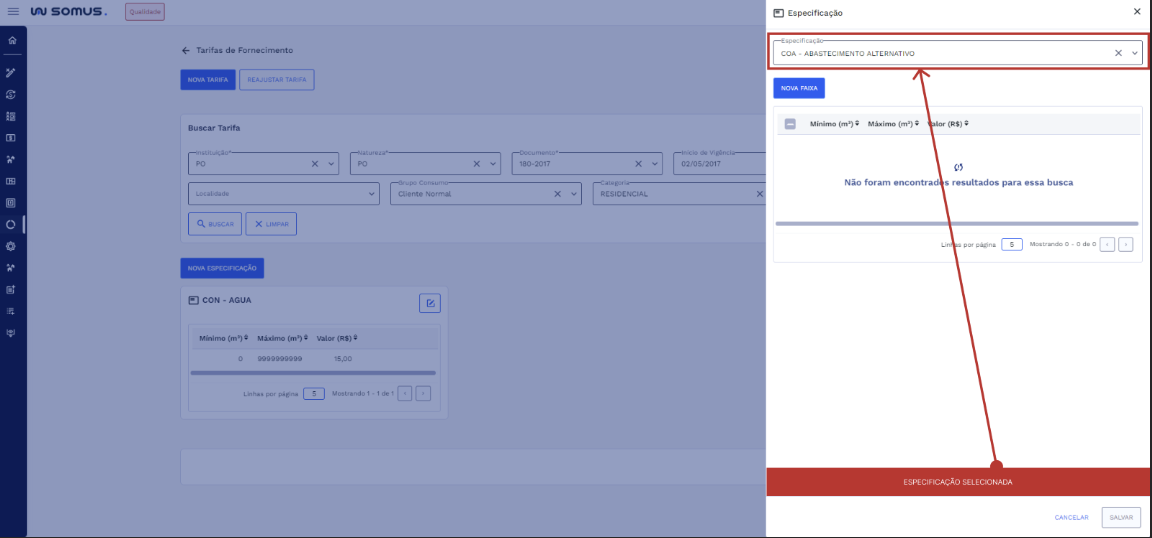Click the NOVA FAIXA button
The image size is (1152, 538).
pos(799,88)
